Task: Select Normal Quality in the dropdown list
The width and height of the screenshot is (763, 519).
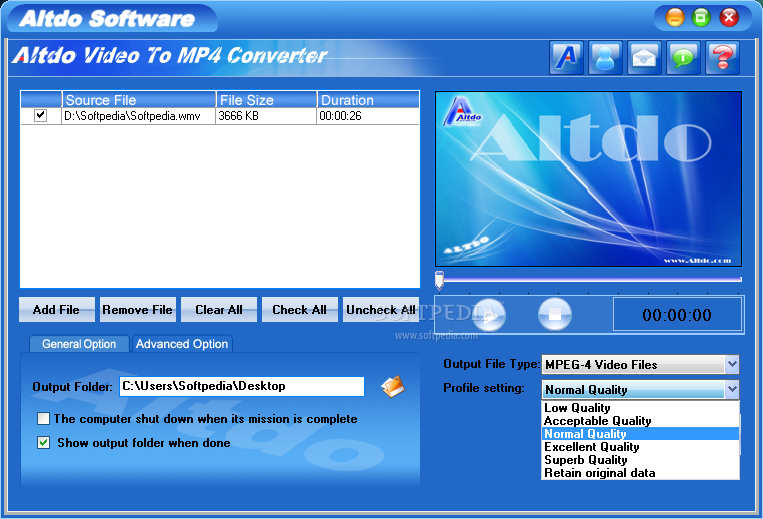Action: (640, 434)
